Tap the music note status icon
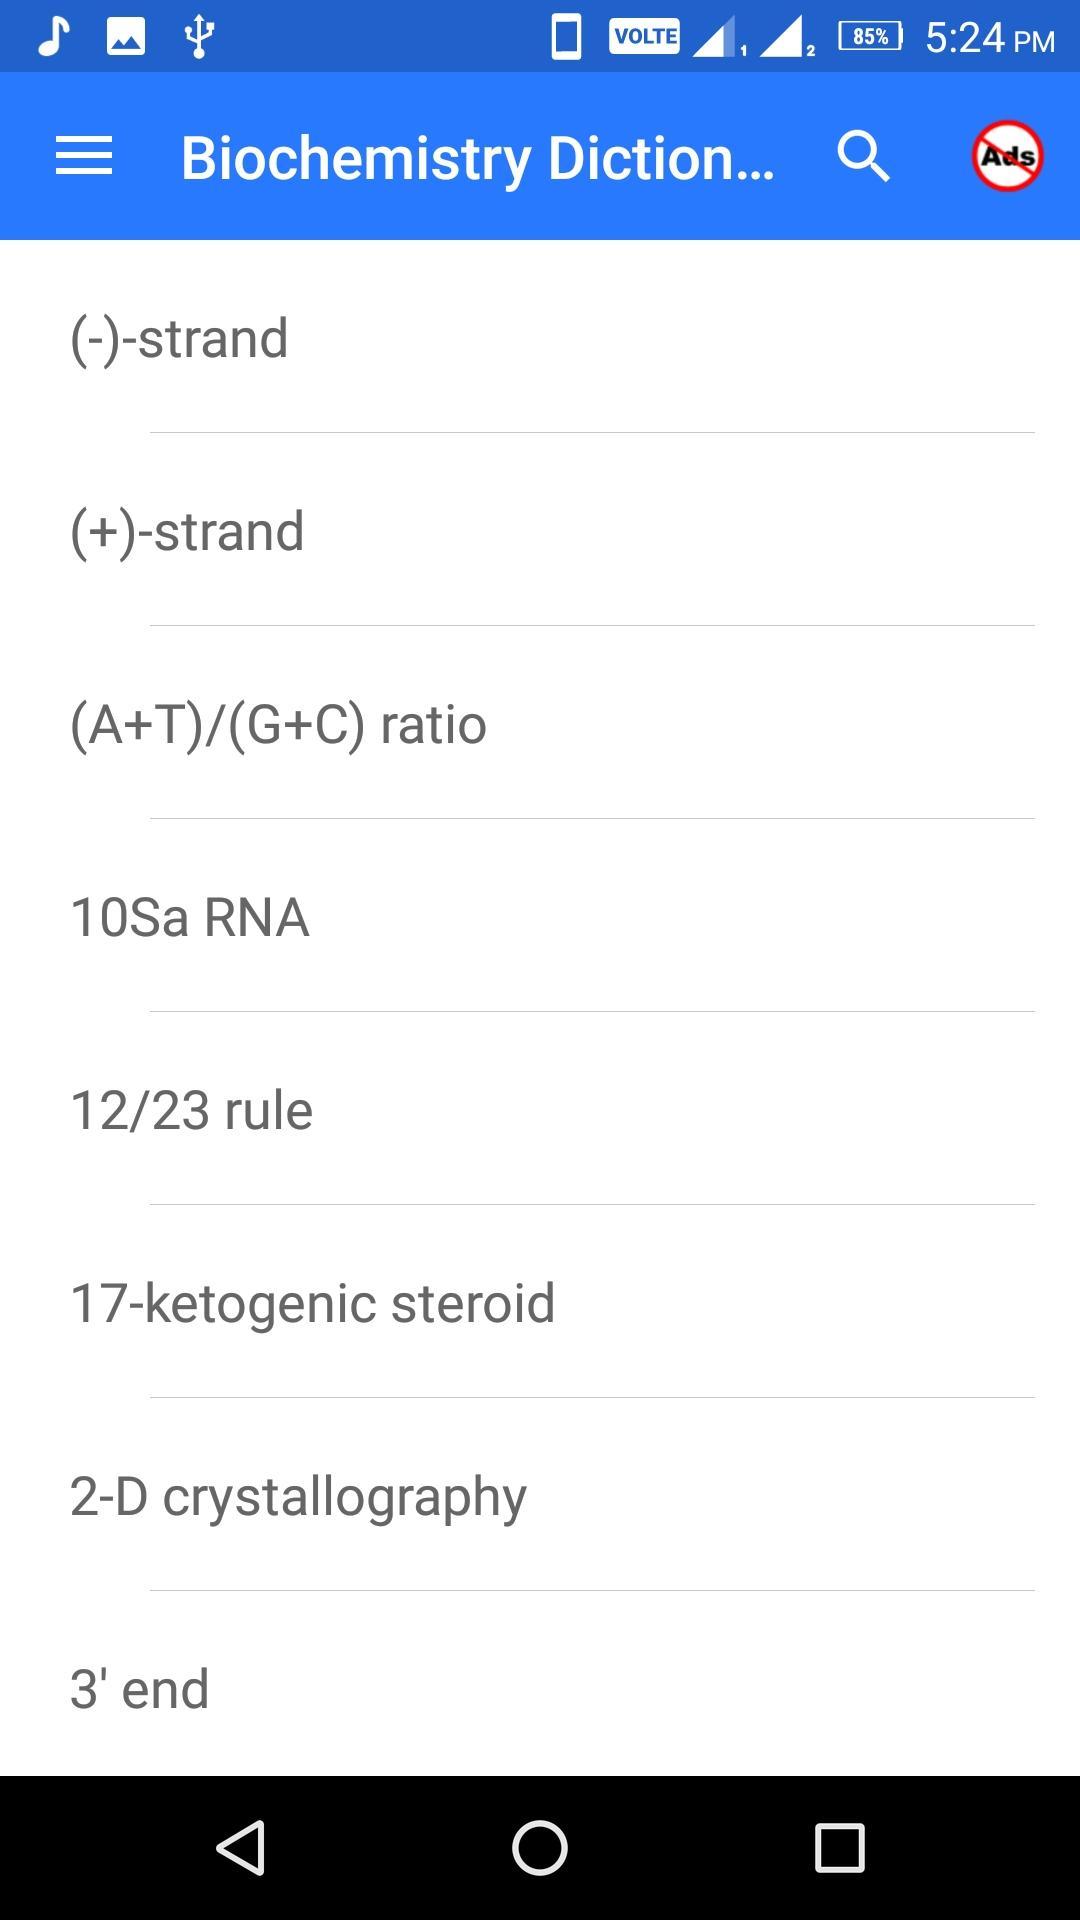This screenshot has width=1080, height=1920. tap(53, 37)
